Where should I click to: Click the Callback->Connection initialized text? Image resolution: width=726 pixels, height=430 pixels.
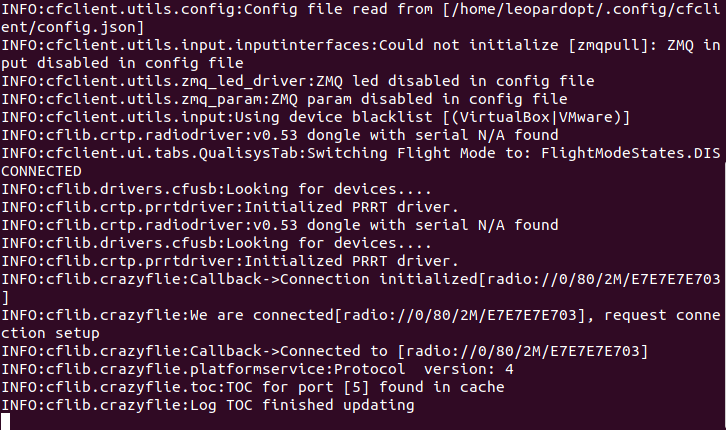click(340, 278)
